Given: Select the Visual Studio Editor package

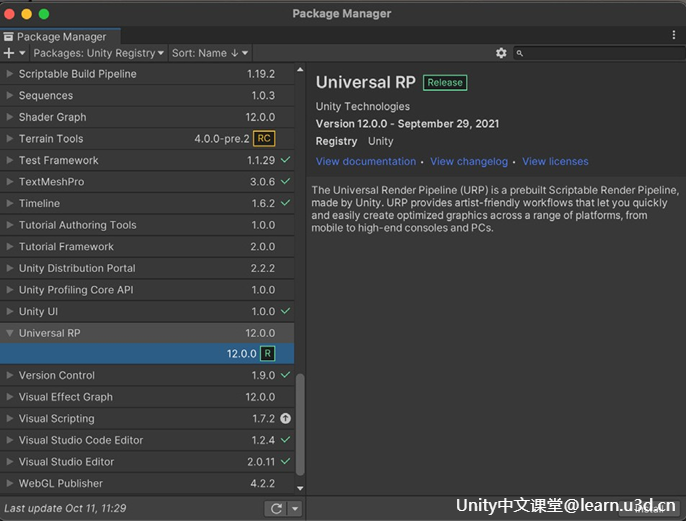Looking at the screenshot, I should [x=147, y=462].
